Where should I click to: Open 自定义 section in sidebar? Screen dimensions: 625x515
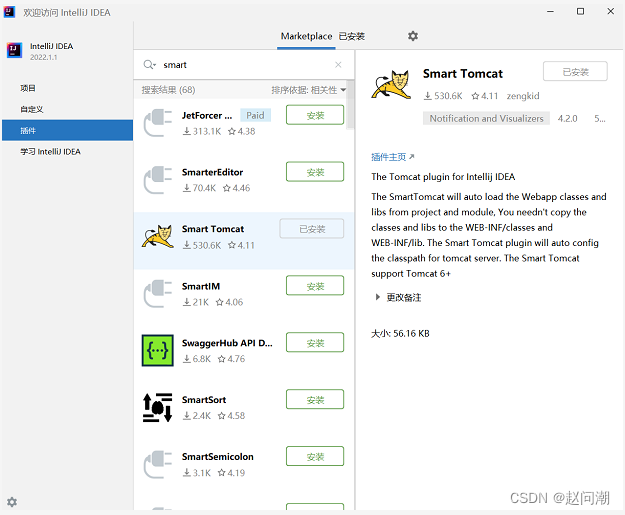[x=32, y=109]
